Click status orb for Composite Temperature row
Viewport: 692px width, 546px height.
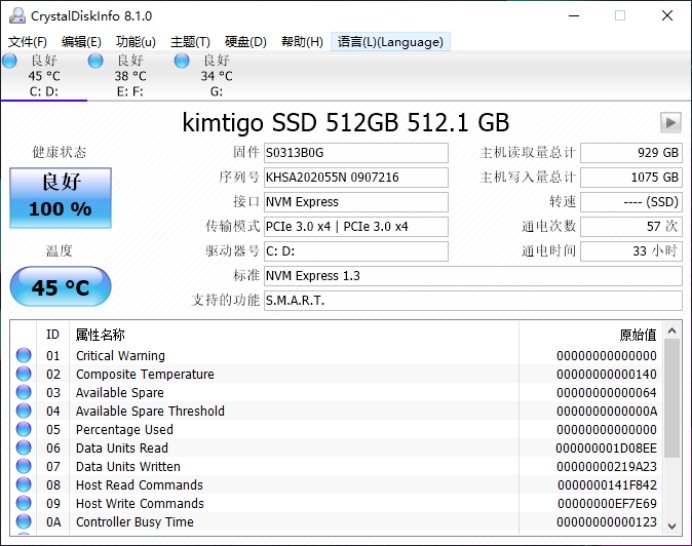pyautogui.click(x=24, y=373)
